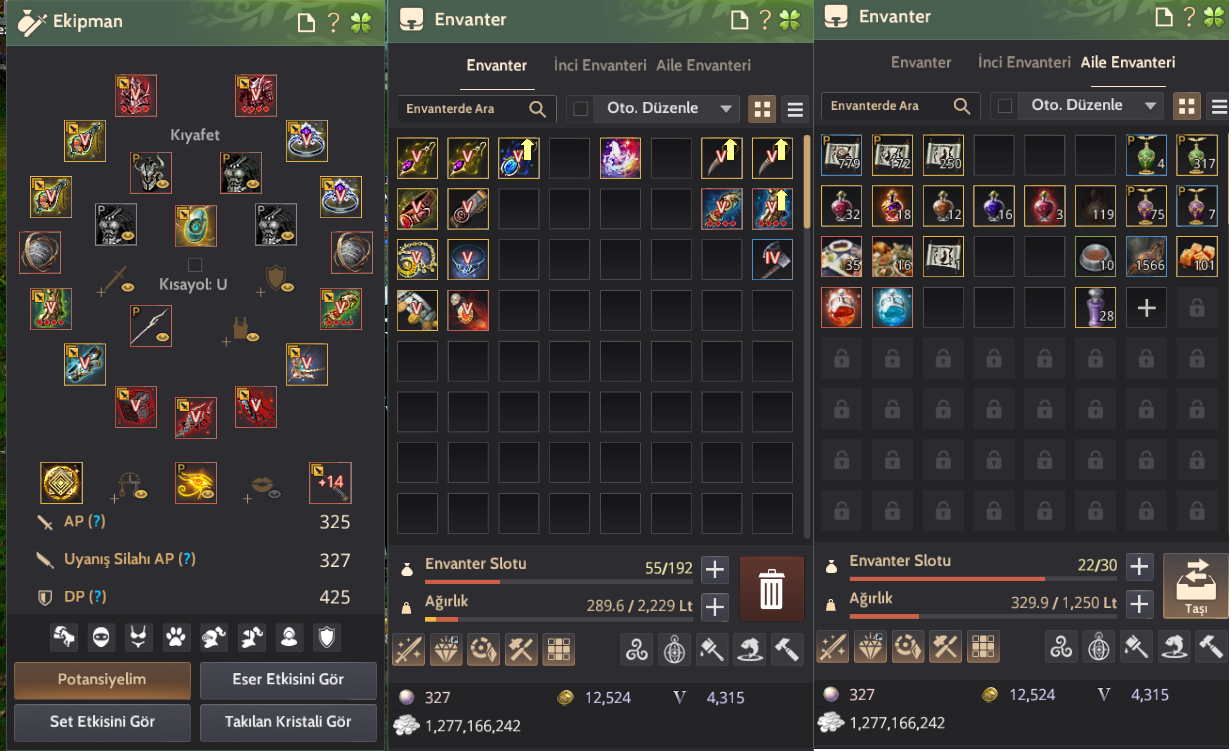Screen dimensions: 1231x751
Task: Click the paw pet icon under DP
Action: 175,636
